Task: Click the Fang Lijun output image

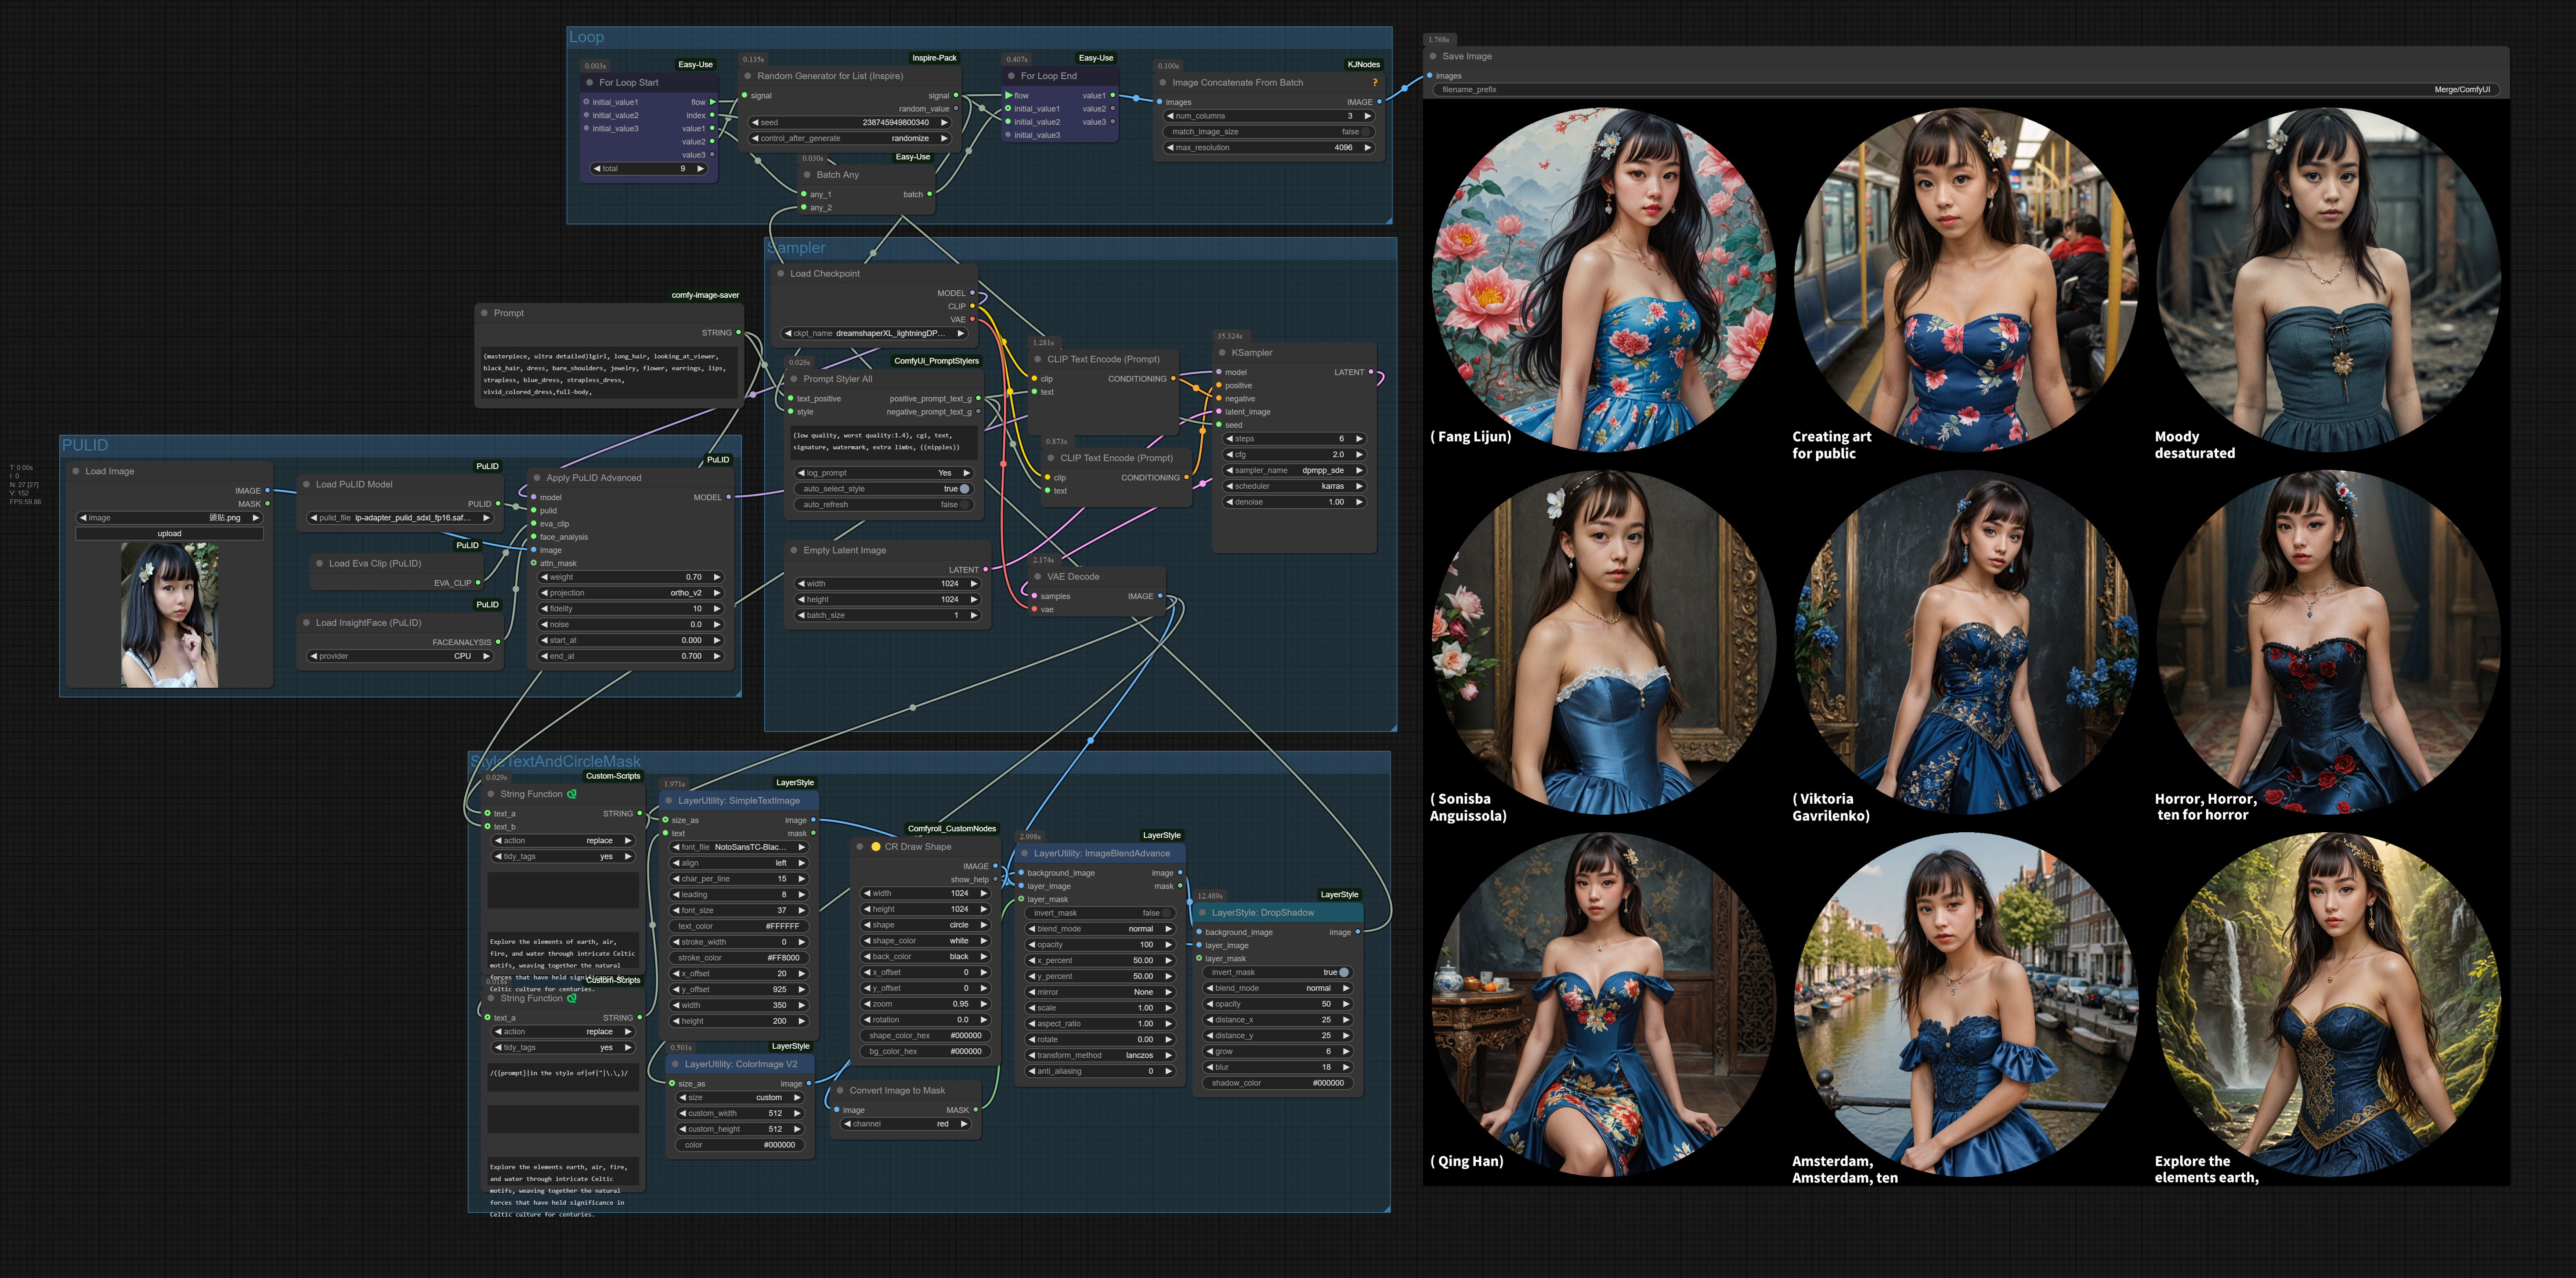Action: 1603,280
